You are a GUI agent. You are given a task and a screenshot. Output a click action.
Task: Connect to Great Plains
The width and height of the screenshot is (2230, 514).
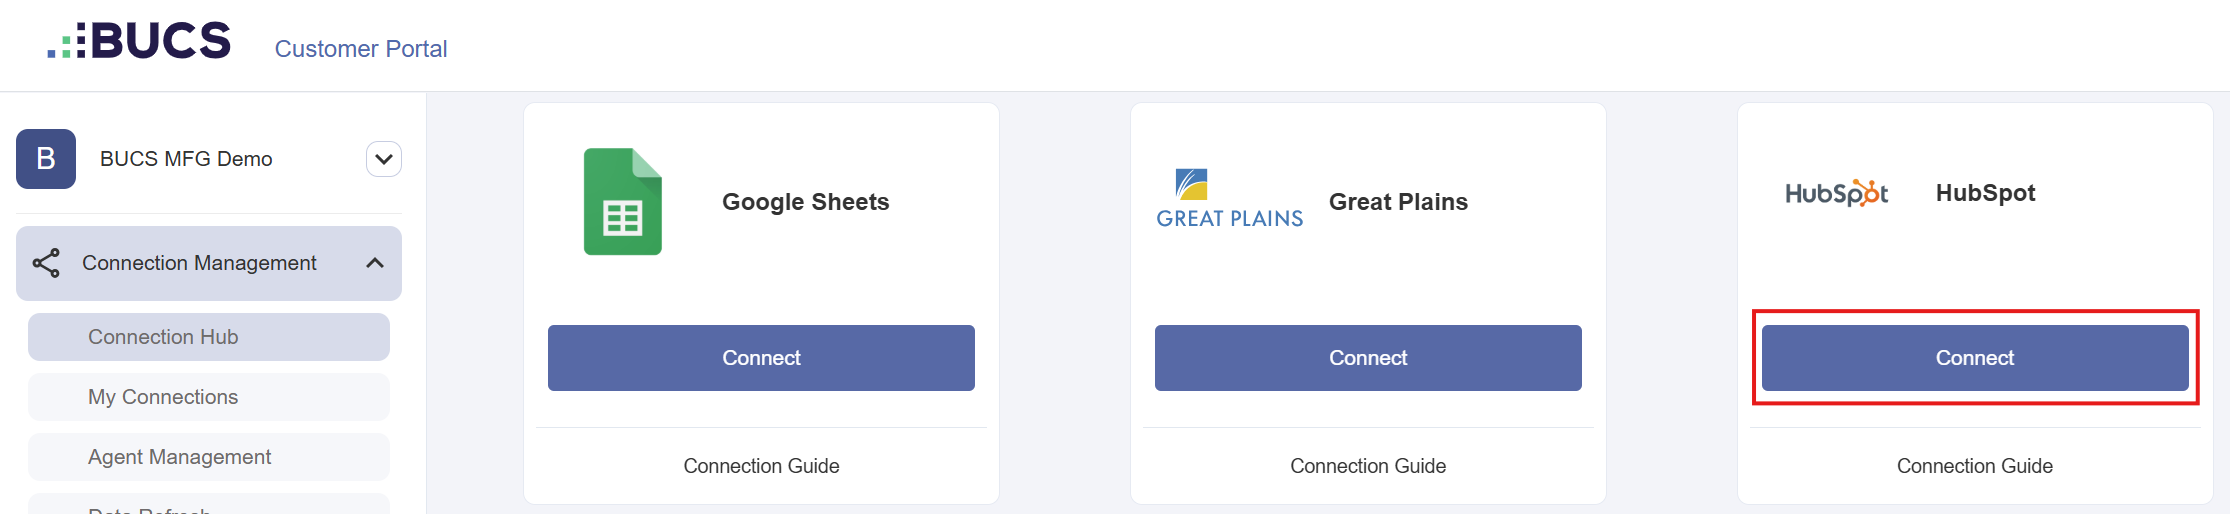pyautogui.click(x=1368, y=358)
